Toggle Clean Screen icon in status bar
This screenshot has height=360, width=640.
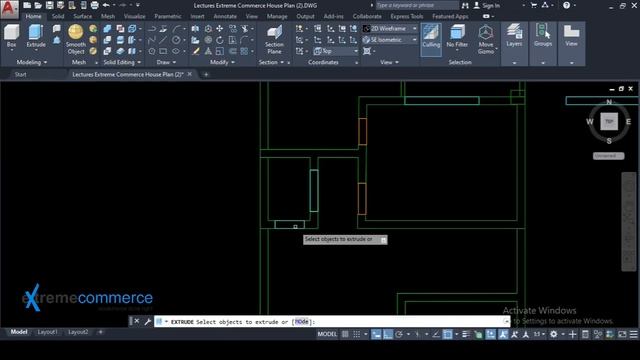(x=622, y=334)
